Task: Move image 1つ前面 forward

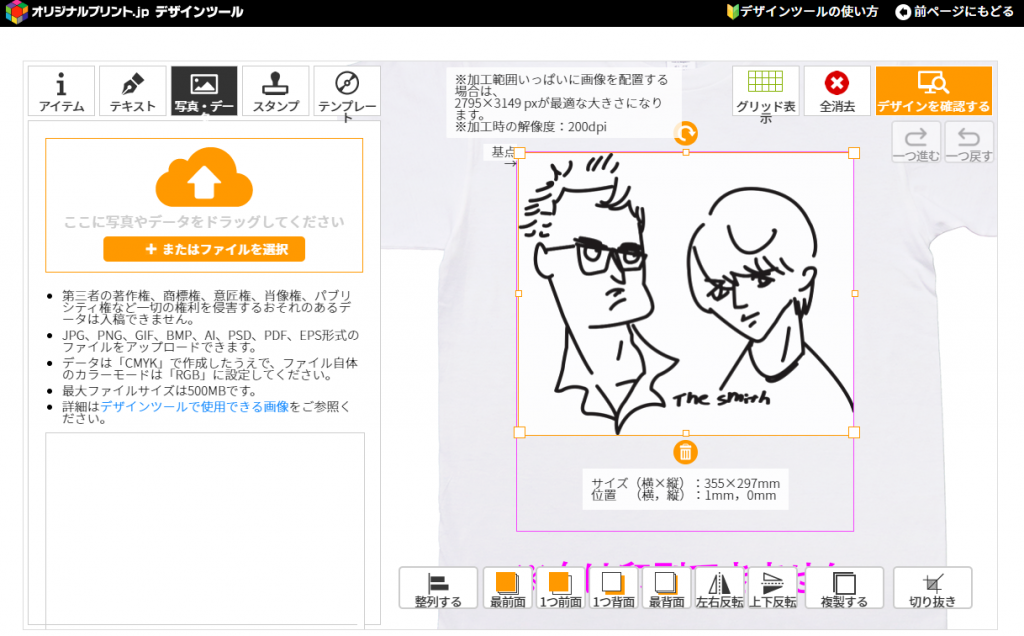Action: tap(560, 588)
